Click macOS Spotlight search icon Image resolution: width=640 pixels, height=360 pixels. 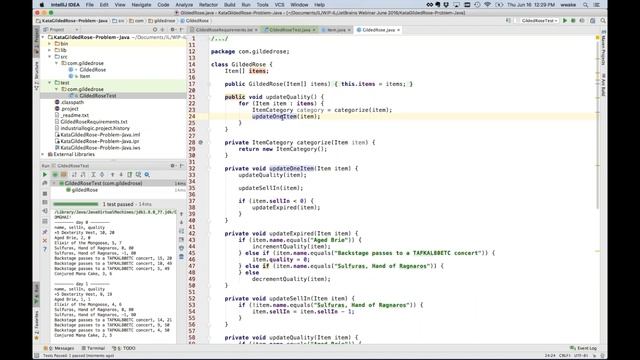coord(586,4)
